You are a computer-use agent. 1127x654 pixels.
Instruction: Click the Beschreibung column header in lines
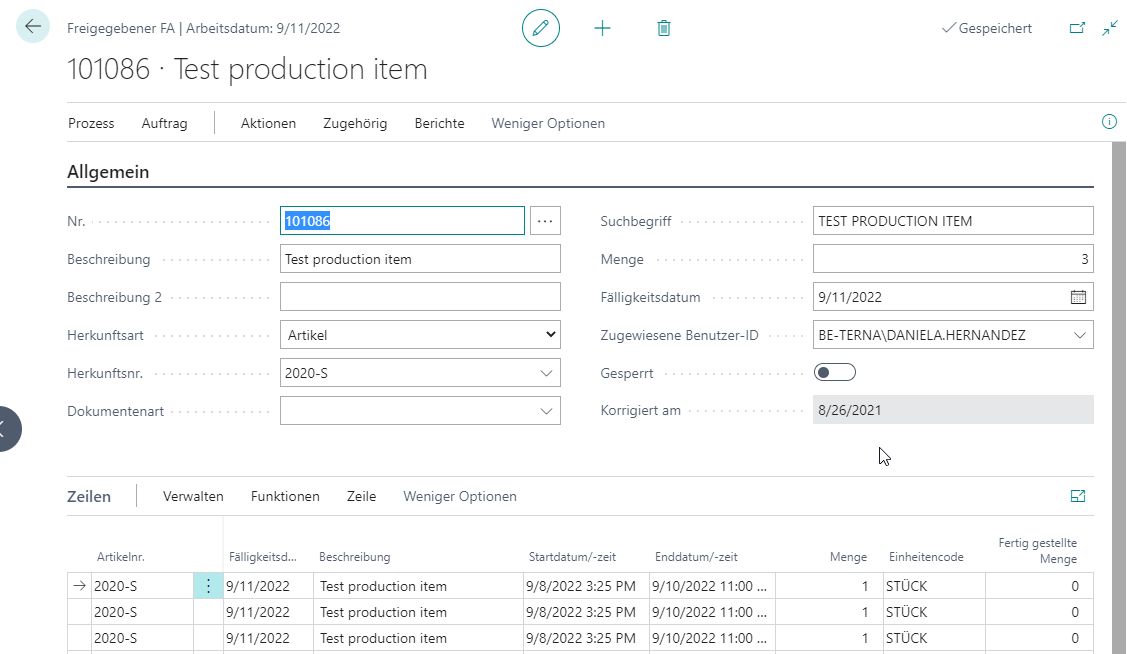(x=354, y=557)
